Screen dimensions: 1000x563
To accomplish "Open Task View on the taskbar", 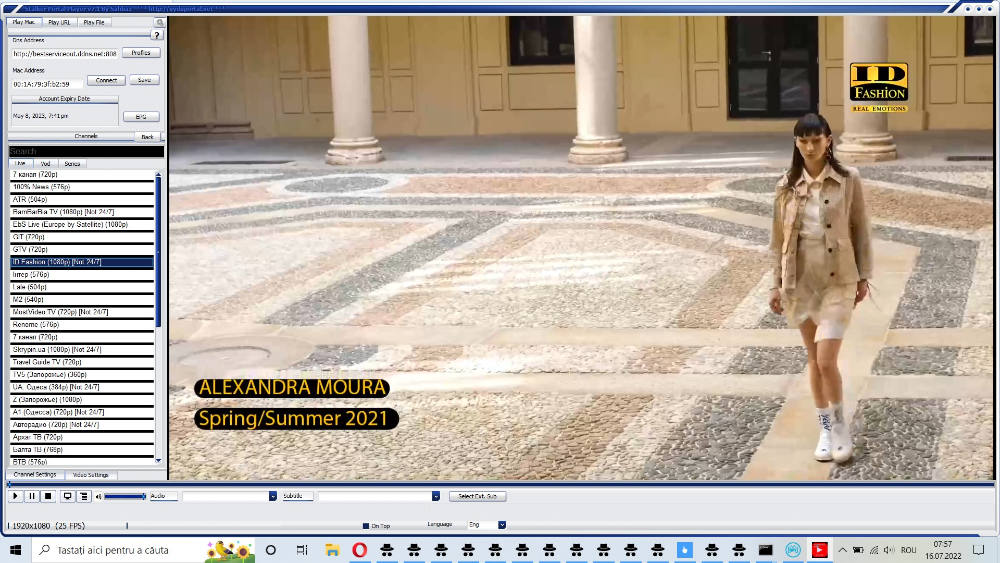I will tap(302, 550).
